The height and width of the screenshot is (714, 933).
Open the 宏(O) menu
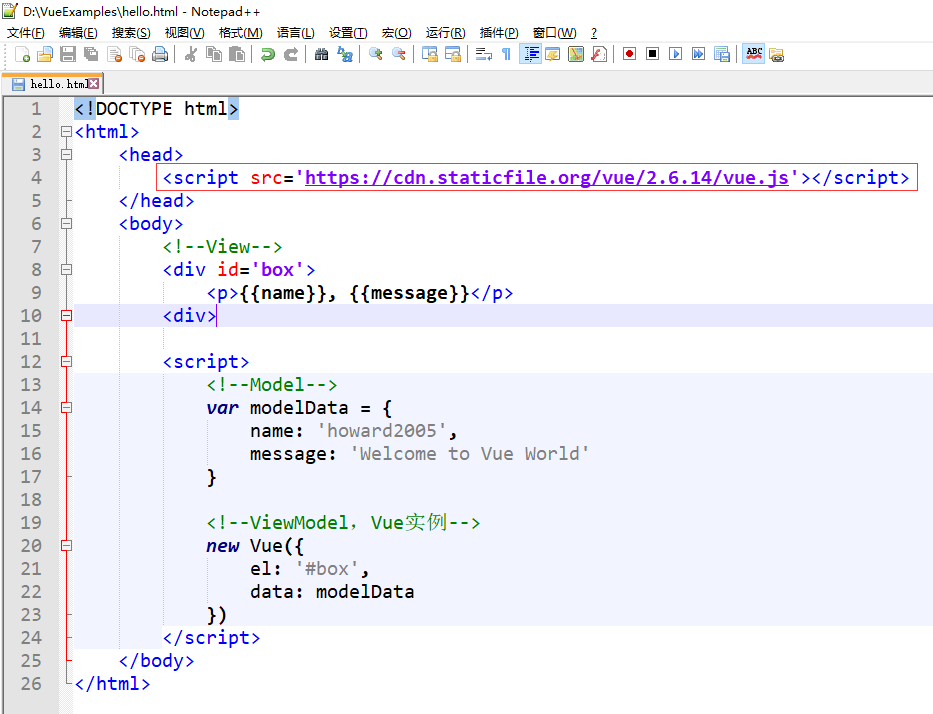(x=396, y=33)
